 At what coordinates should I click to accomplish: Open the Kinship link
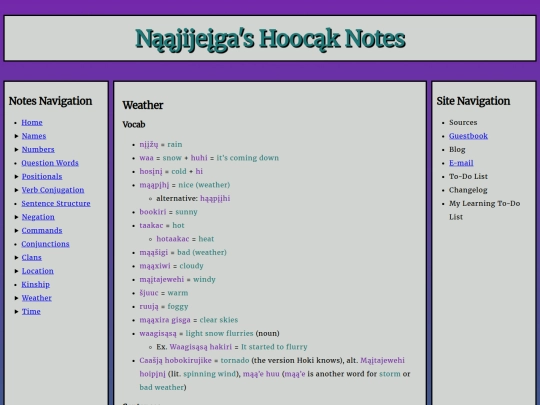[35, 284]
